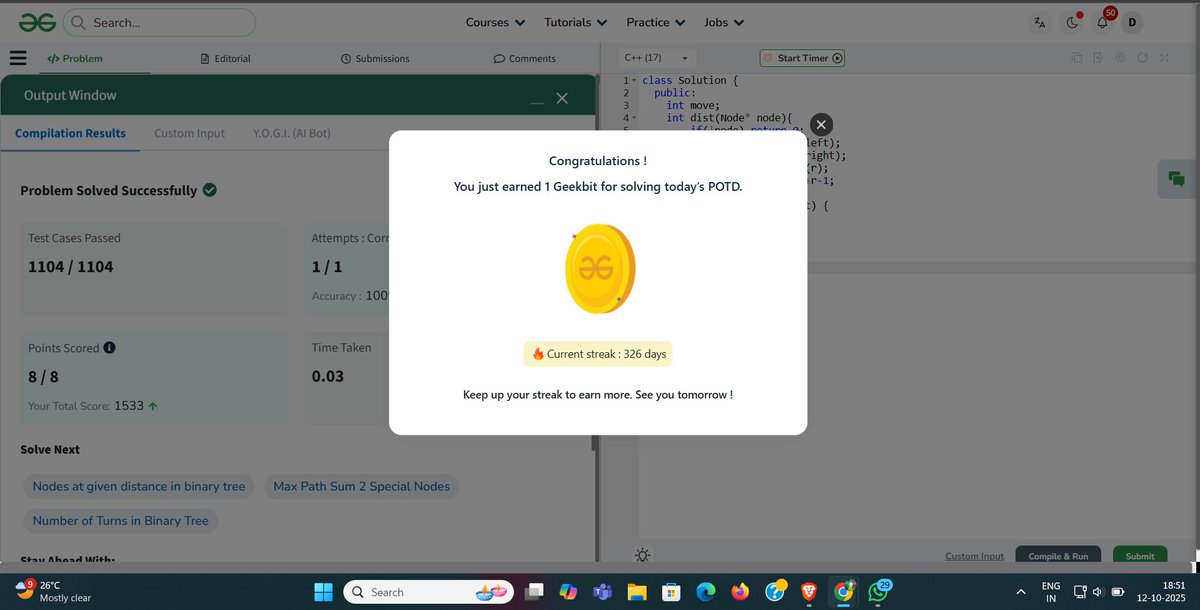Viewport: 1200px width, 610px height.
Task: Open WhatsApp from the taskbar
Action: [877, 592]
